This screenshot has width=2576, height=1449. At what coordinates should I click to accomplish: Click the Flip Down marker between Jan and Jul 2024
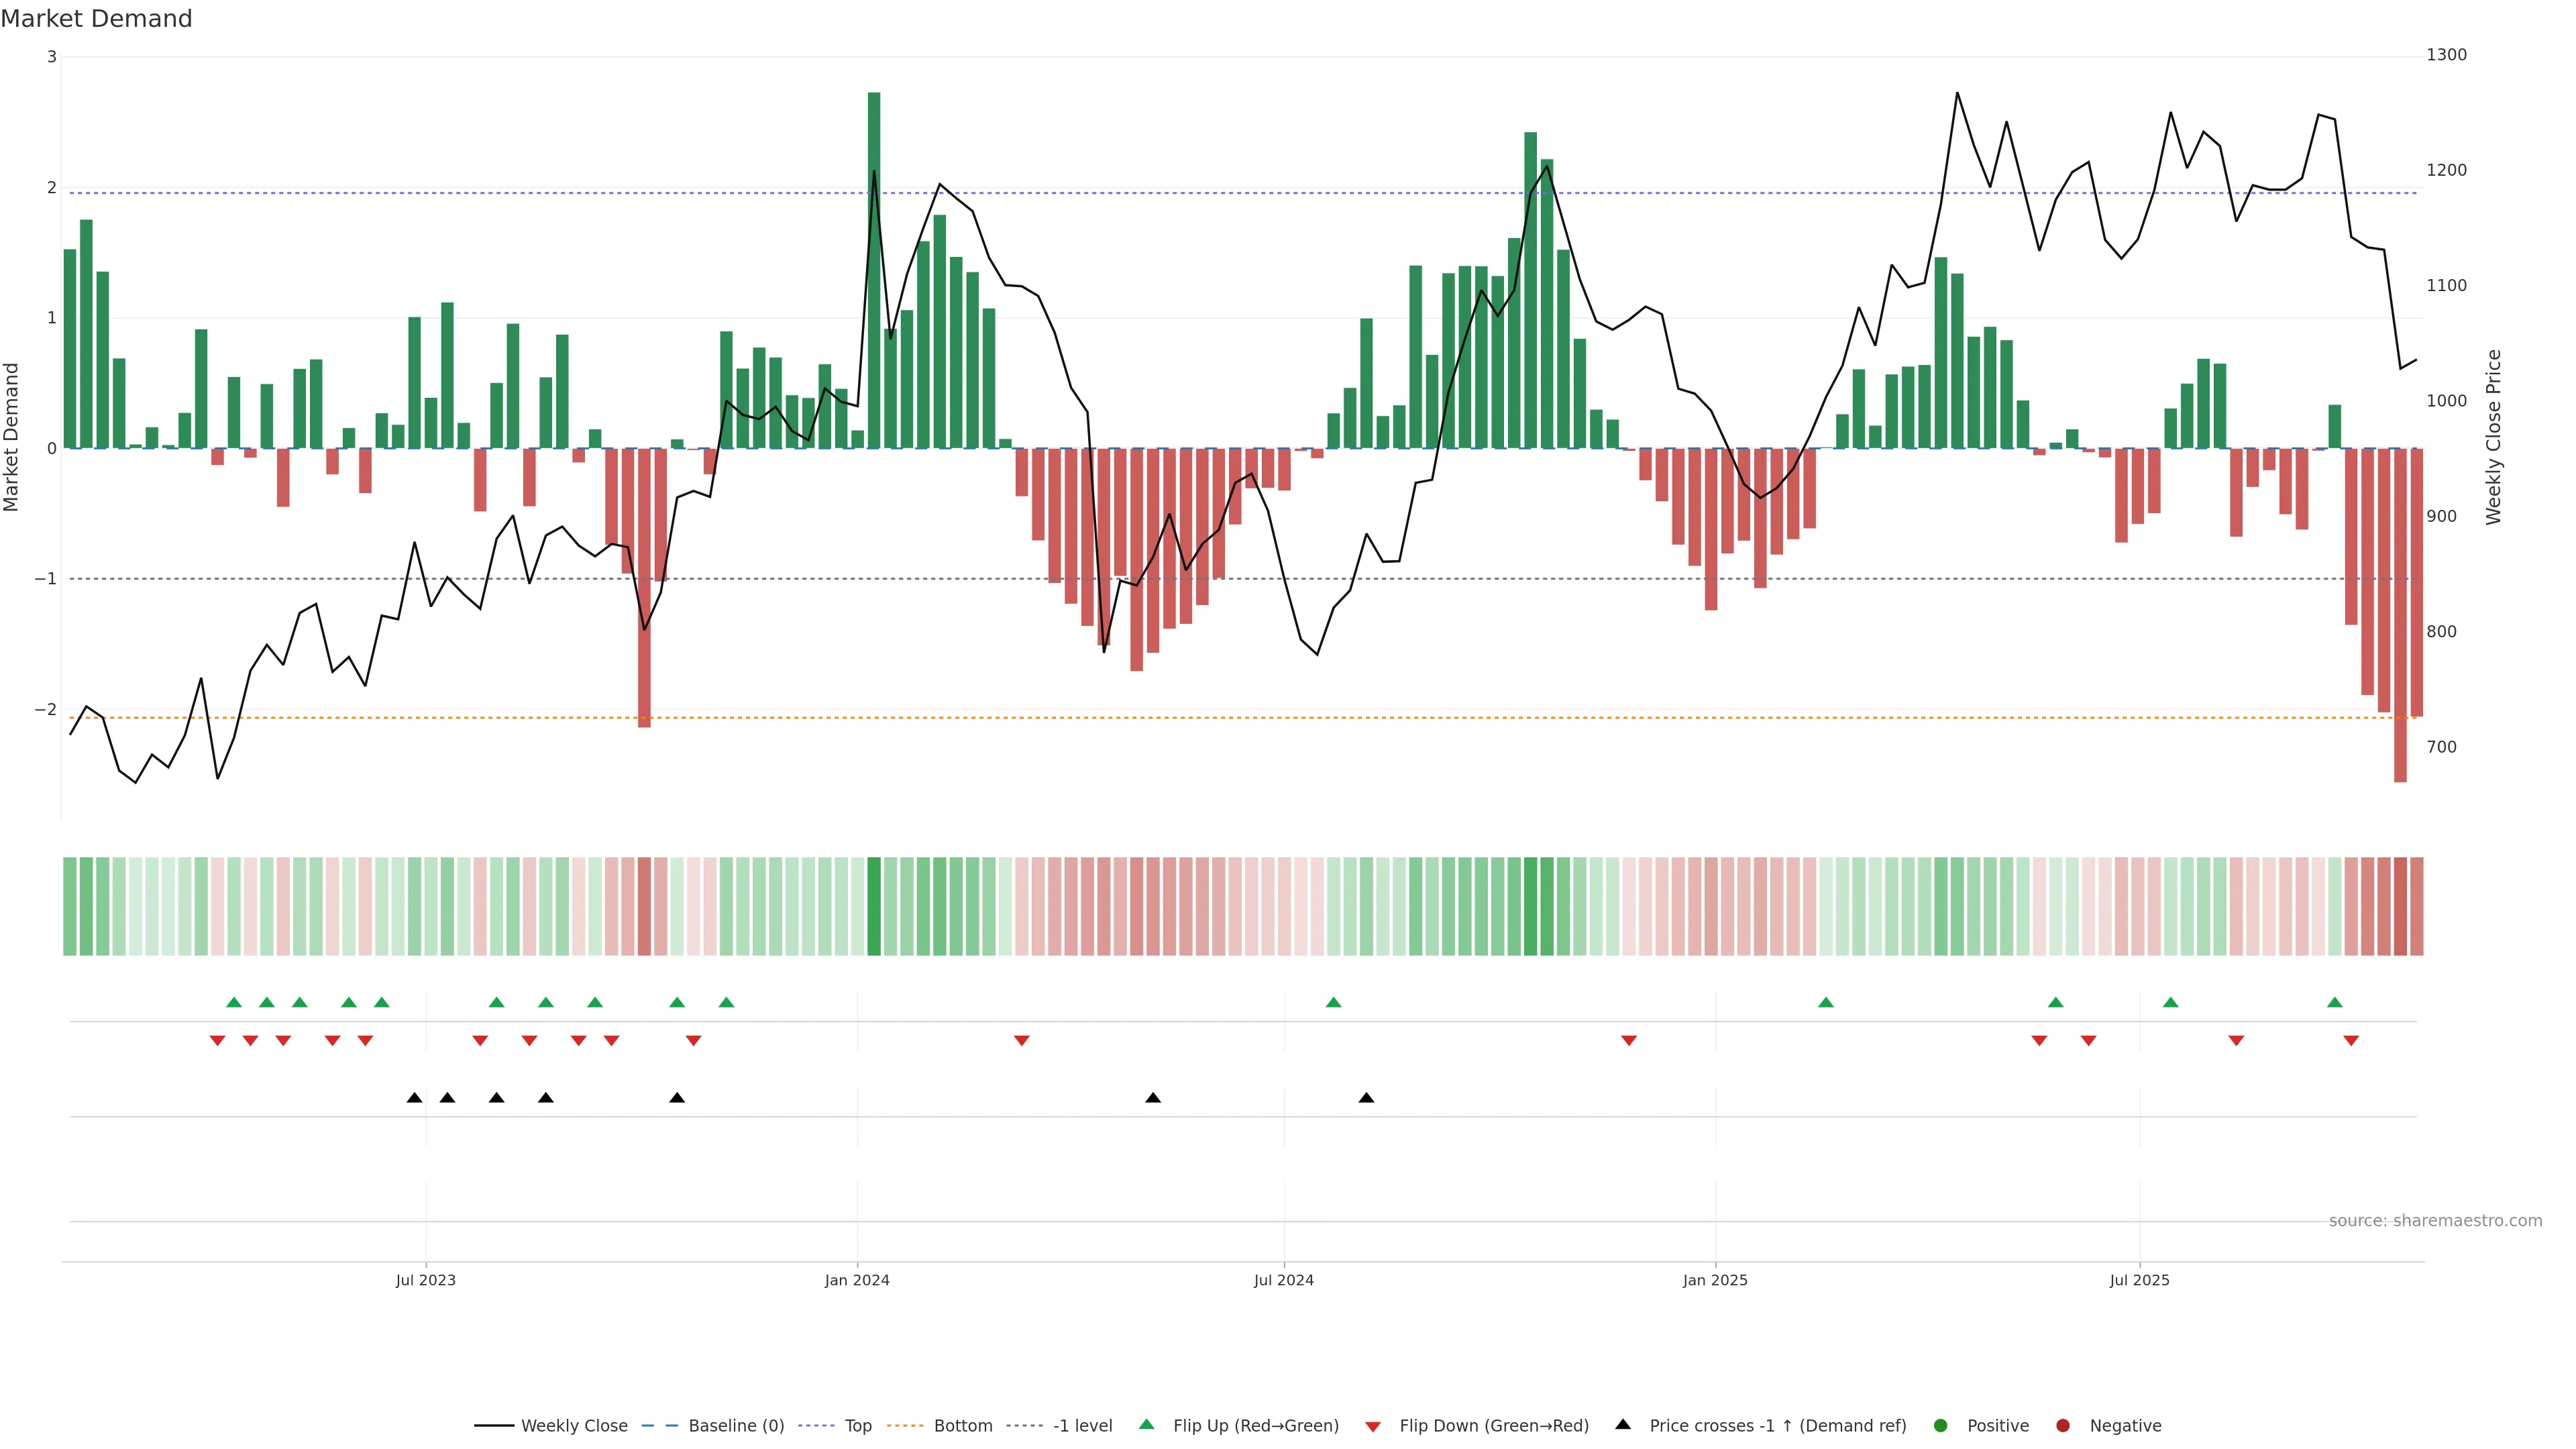pyautogui.click(x=1021, y=1041)
